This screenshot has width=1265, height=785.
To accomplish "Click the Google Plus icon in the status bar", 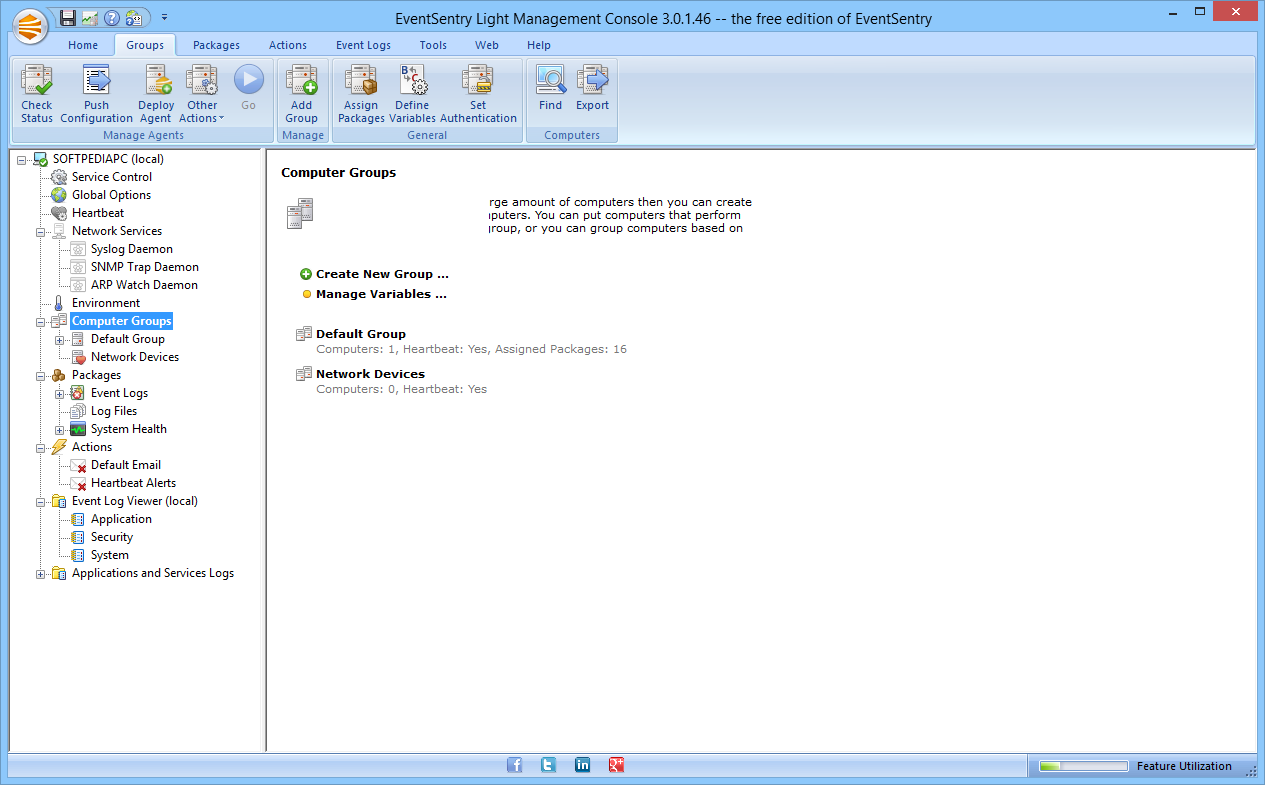I will click(616, 765).
